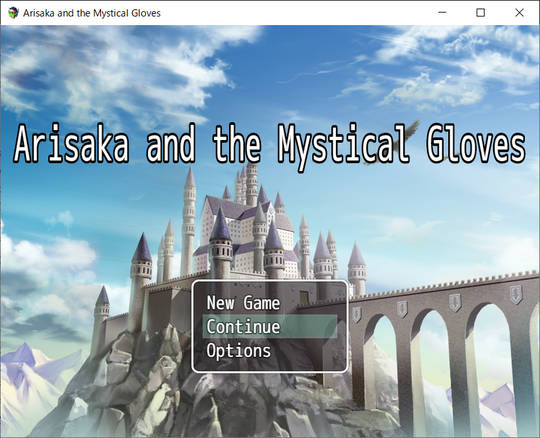Screen dimensions: 540x438
Task: Select the highlighted Continue command
Action: coord(270,326)
